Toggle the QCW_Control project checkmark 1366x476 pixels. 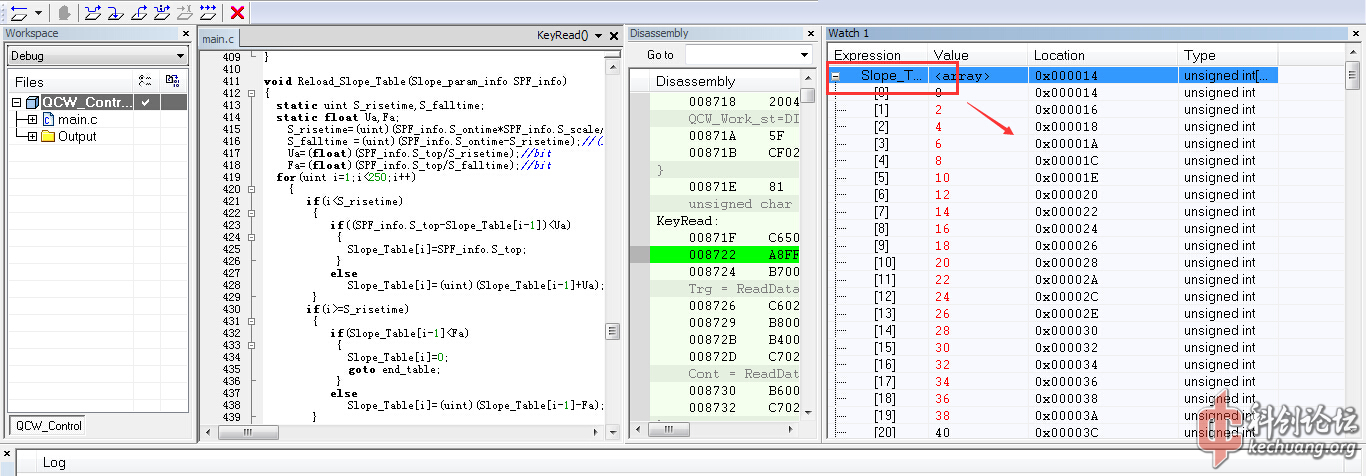point(146,102)
